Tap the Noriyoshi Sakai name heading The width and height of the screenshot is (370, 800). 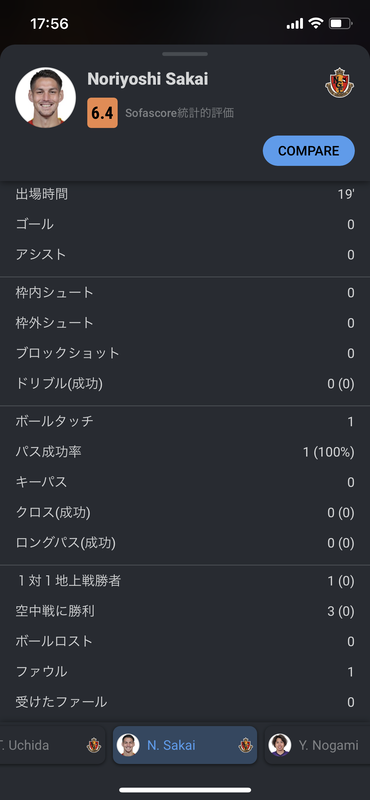coord(147,79)
